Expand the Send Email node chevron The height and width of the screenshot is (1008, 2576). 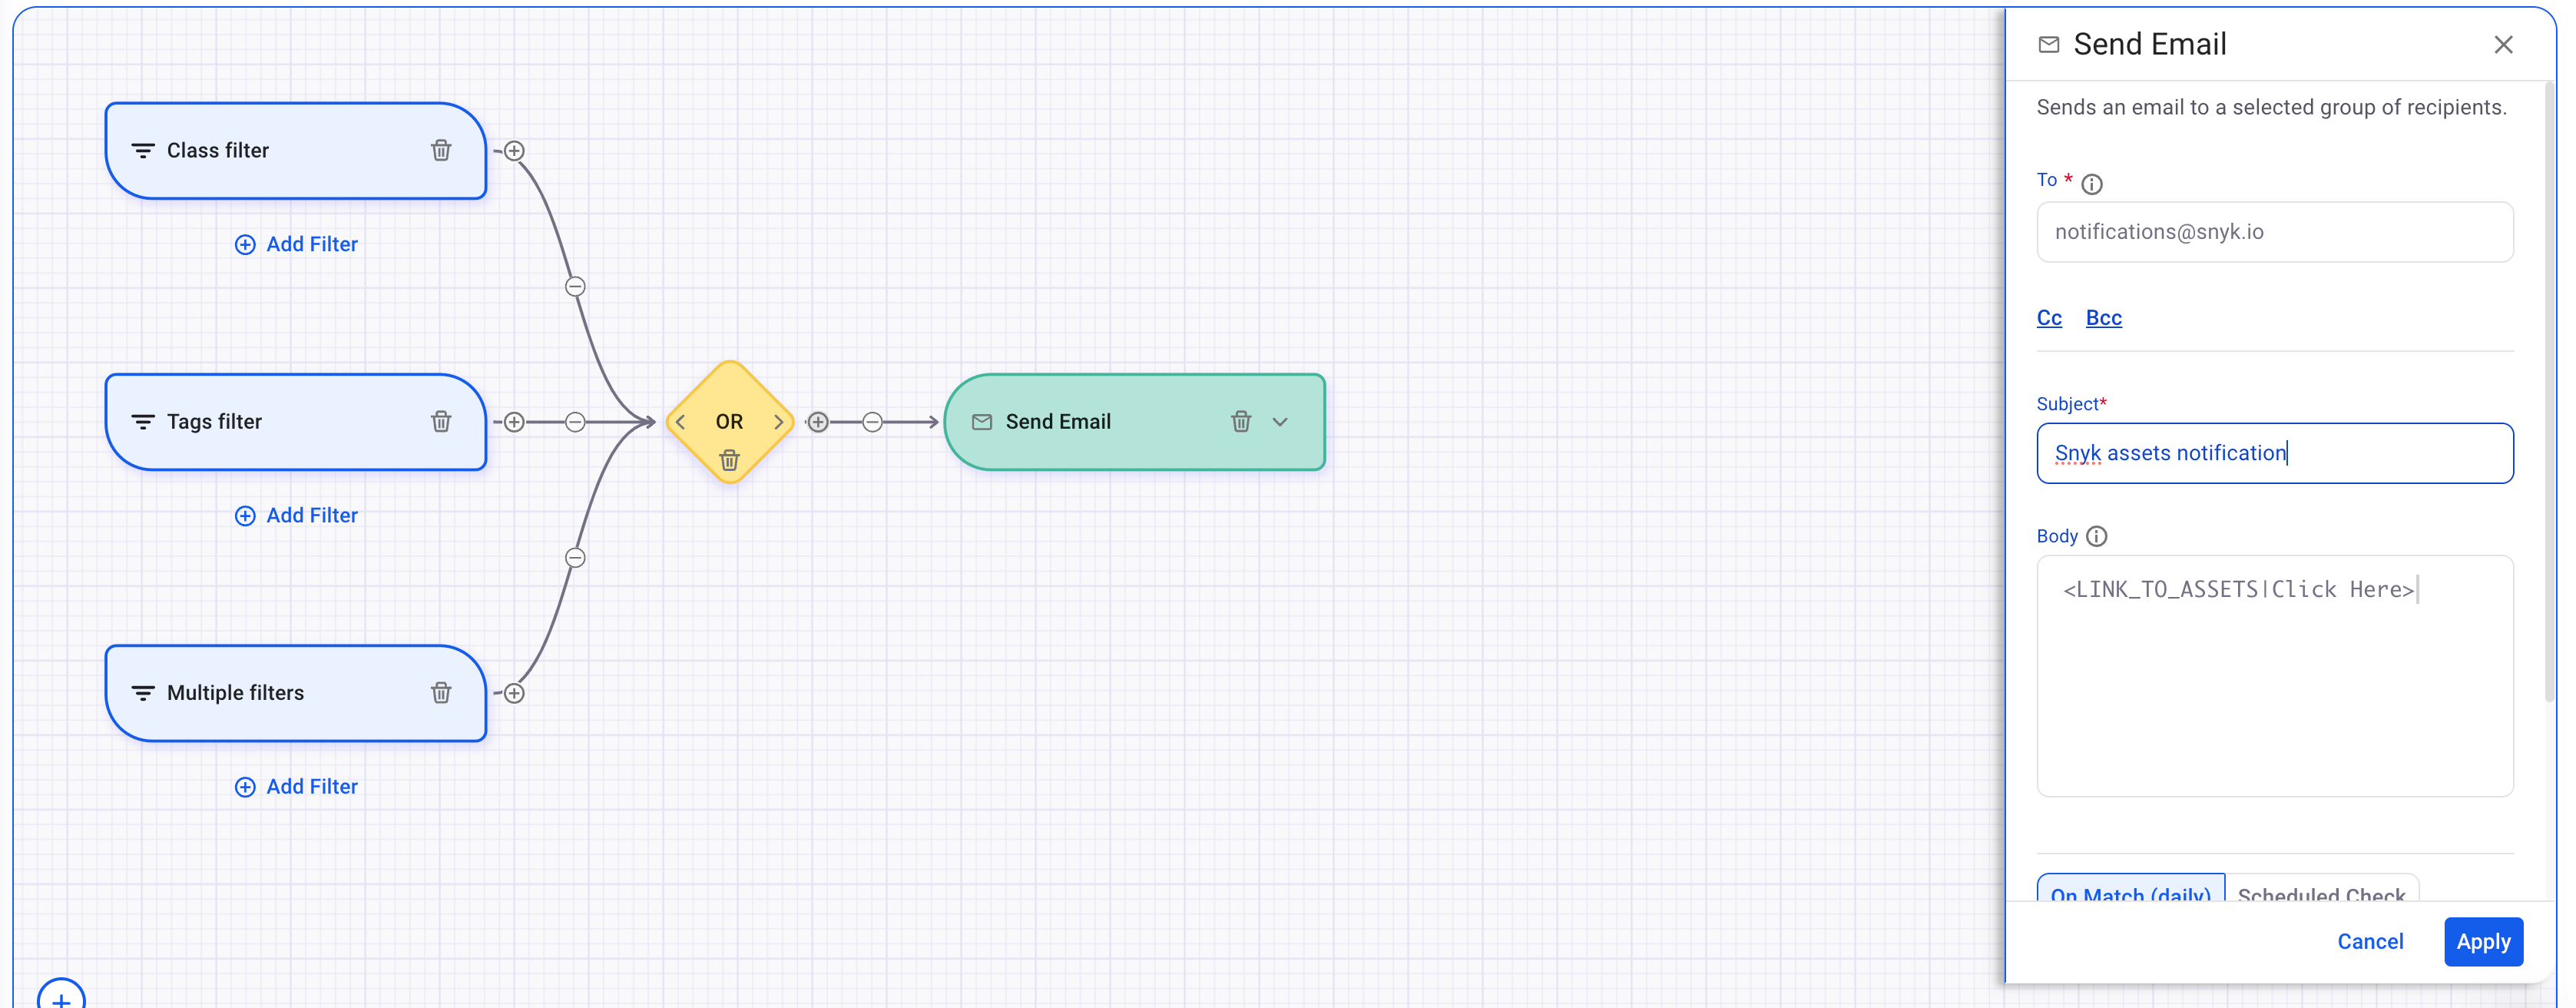[x=1281, y=422]
